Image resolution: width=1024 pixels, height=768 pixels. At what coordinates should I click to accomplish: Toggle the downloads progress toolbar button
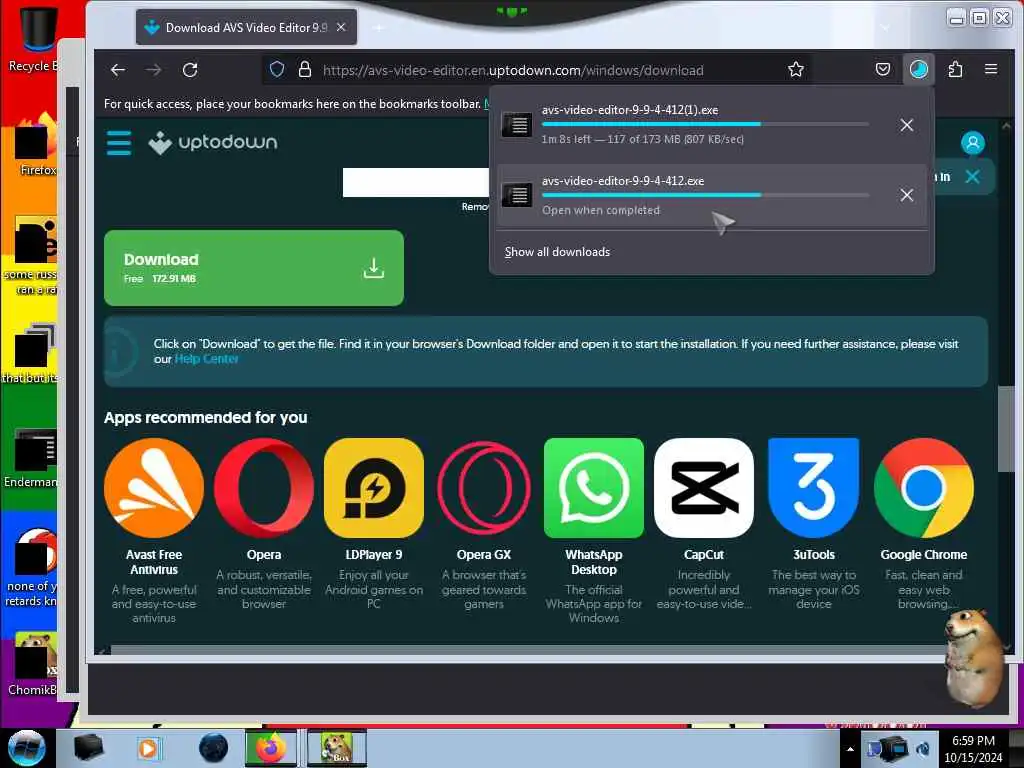(x=918, y=69)
